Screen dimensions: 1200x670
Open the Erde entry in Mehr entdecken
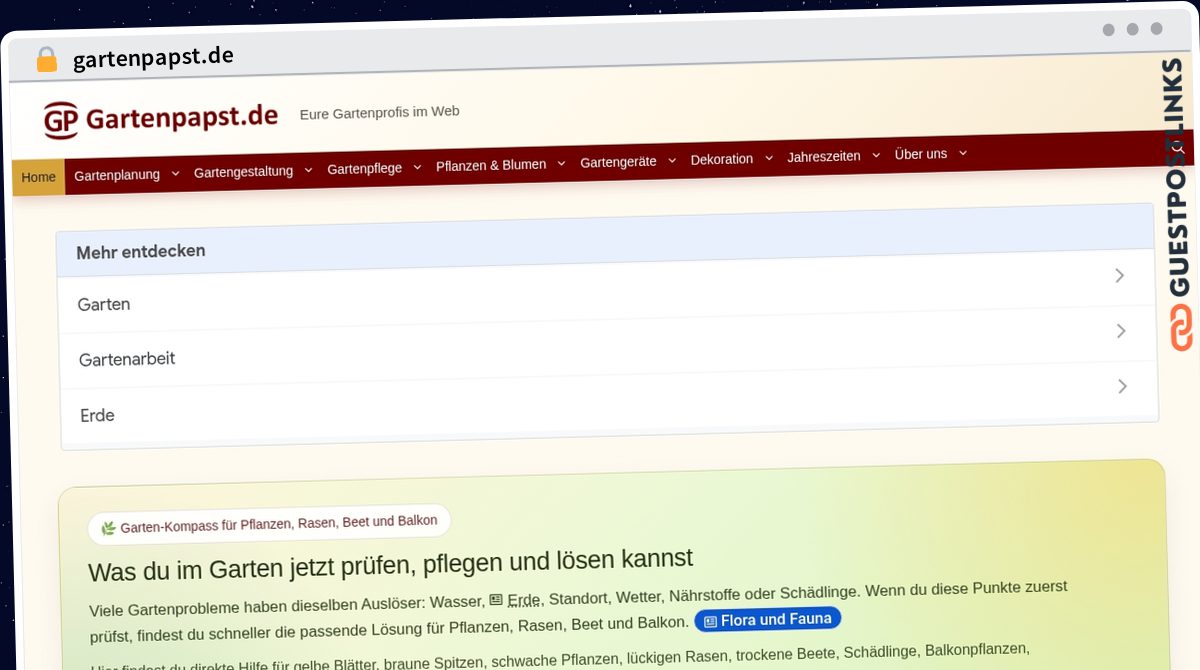(610, 401)
